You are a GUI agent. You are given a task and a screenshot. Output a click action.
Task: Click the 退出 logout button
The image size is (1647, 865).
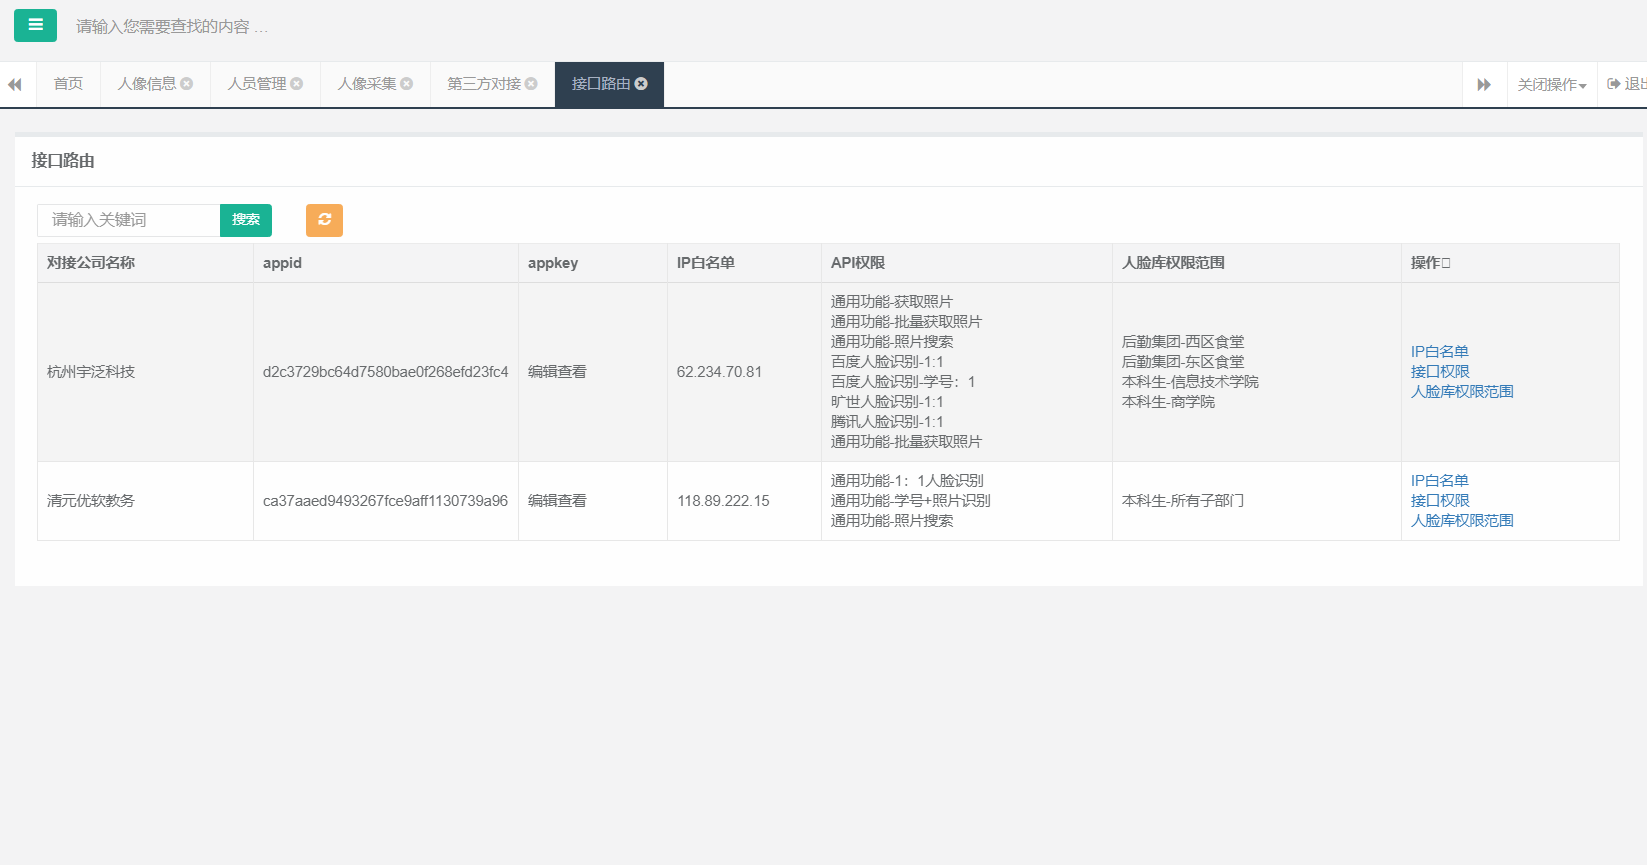tap(1627, 84)
